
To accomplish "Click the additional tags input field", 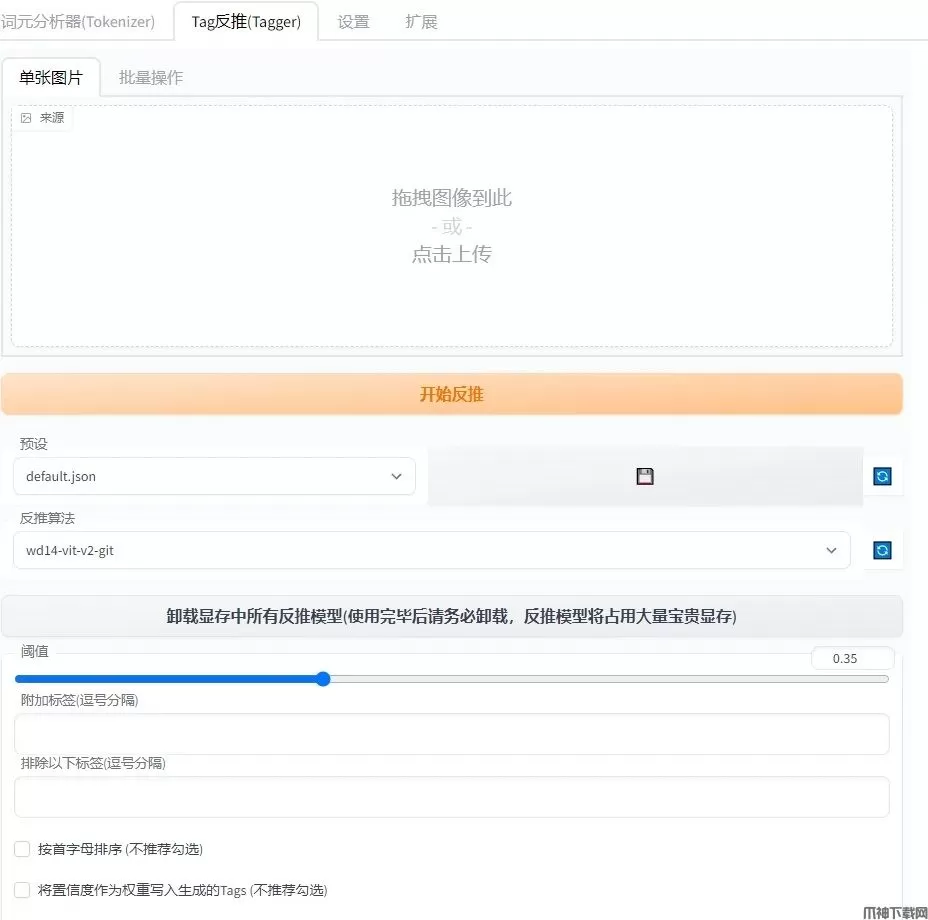I will tap(451, 734).
